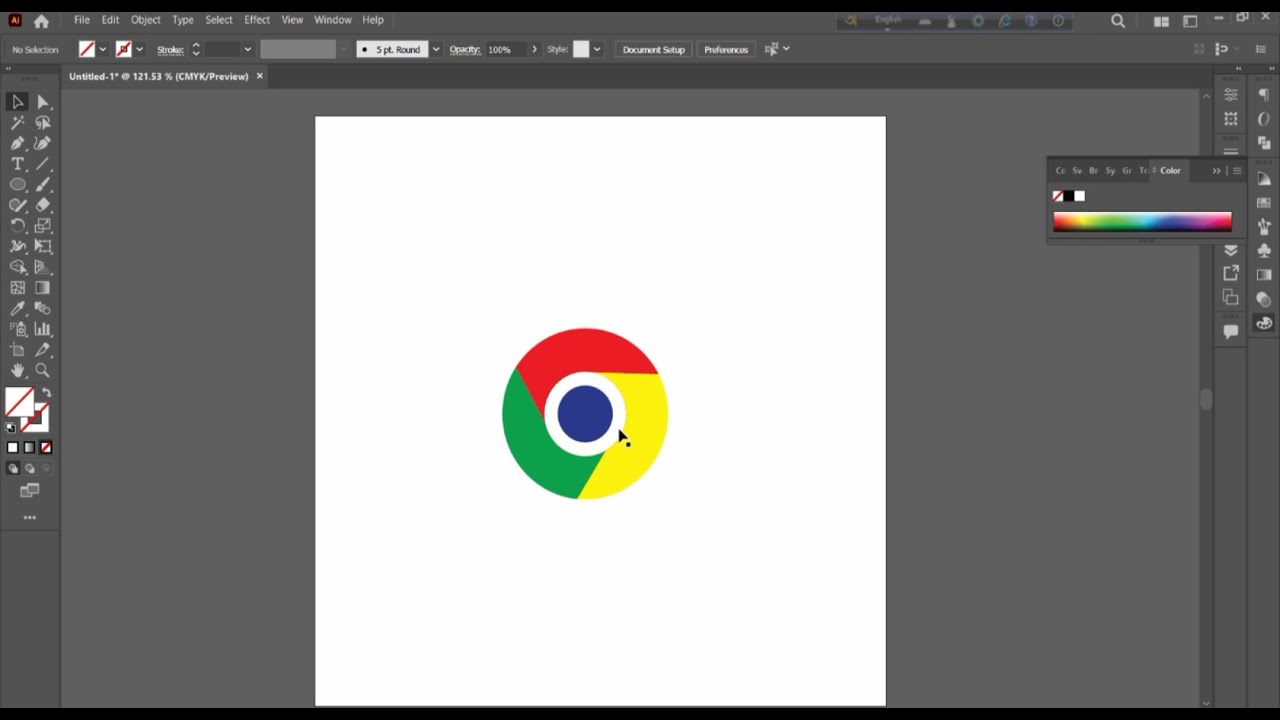Select the Shape Builder tool
Viewport: 1280px width, 720px height.
point(17,267)
